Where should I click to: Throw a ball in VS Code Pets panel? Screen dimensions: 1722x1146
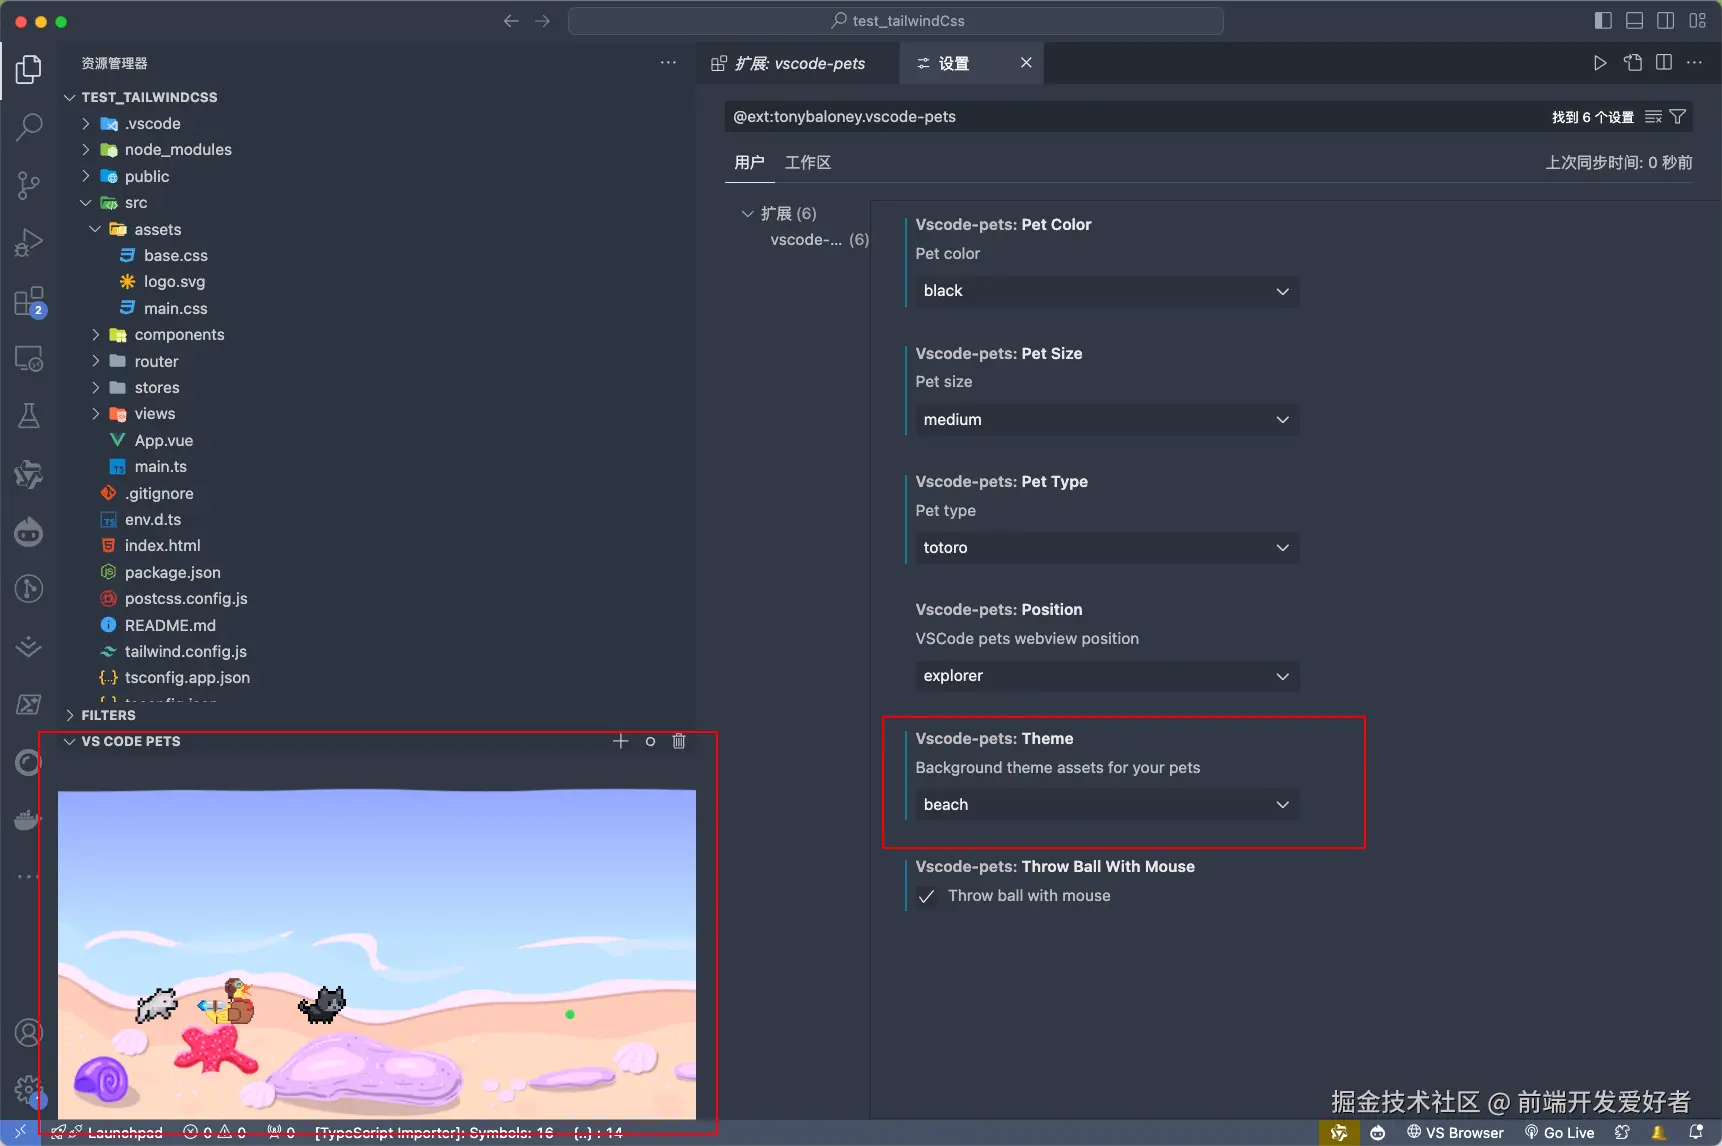[650, 741]
